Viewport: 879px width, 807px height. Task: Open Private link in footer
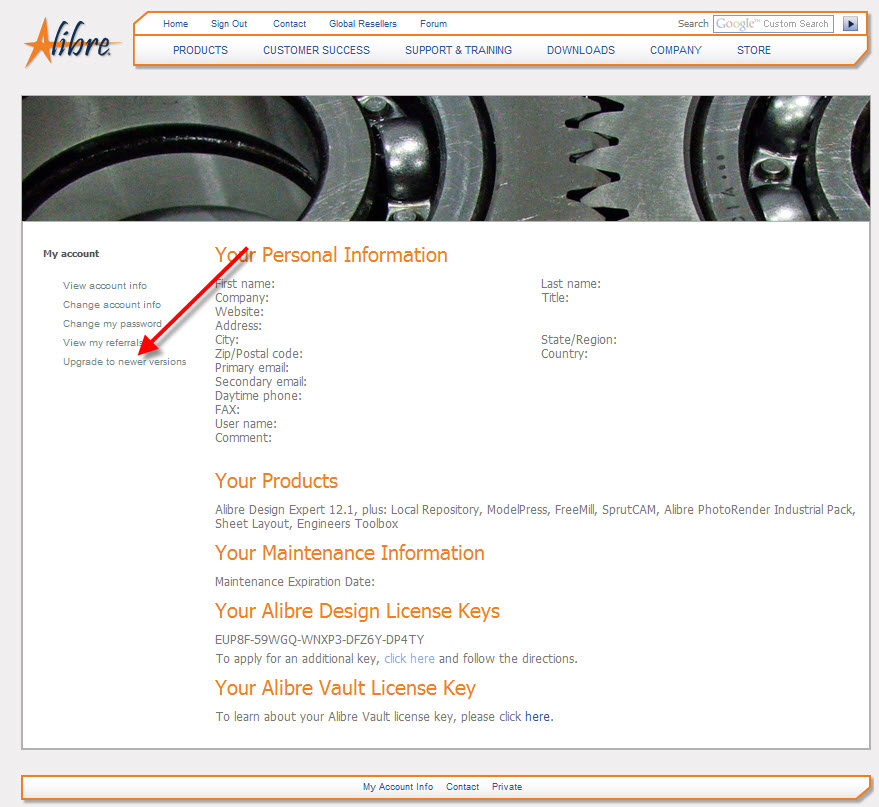[507, 787]
